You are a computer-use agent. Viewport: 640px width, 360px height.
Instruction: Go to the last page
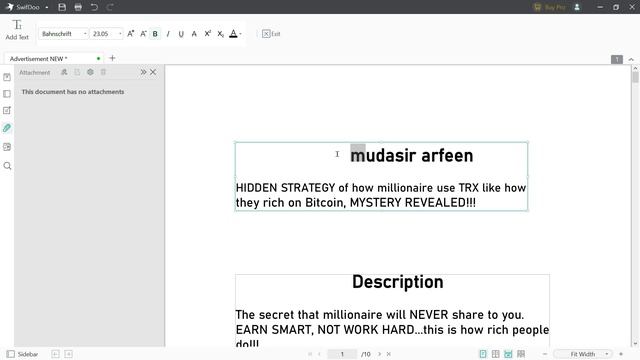pos(389,354)
